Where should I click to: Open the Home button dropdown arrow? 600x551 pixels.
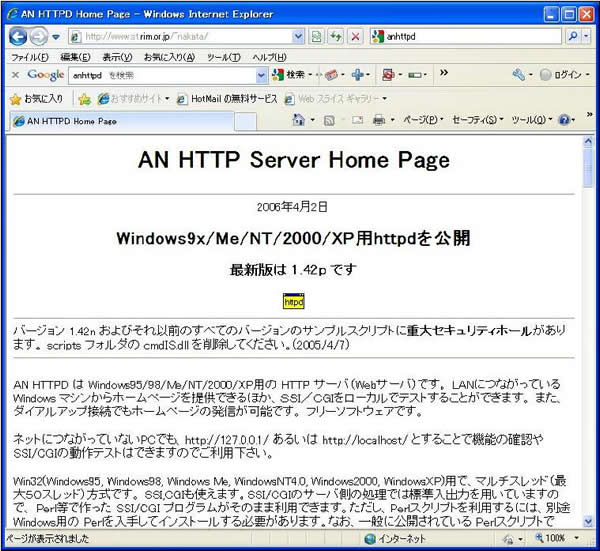(312, 120)
